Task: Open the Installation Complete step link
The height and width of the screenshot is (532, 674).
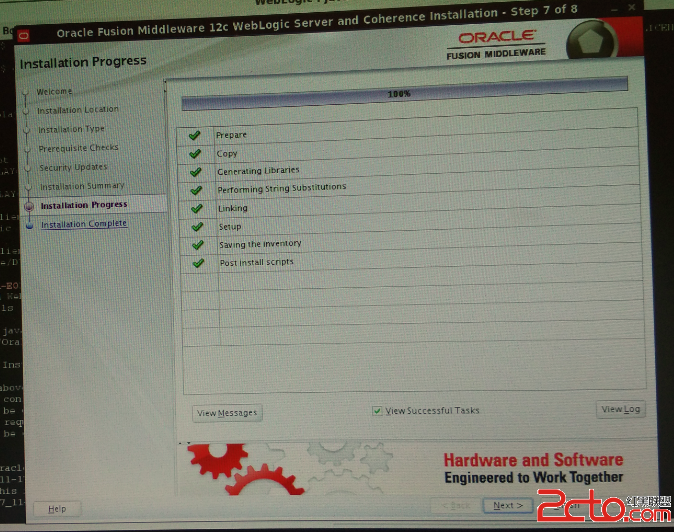Action: point(84,224)
